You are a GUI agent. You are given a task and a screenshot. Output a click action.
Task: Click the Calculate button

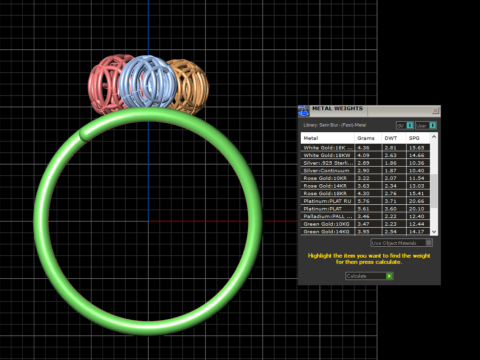click(369, 276)
